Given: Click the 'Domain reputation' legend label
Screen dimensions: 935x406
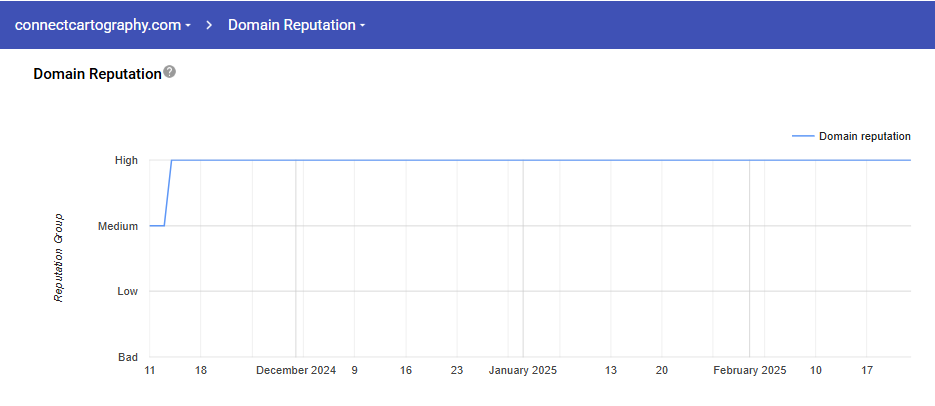Looking at the screenshot, I should click(864, 136).
